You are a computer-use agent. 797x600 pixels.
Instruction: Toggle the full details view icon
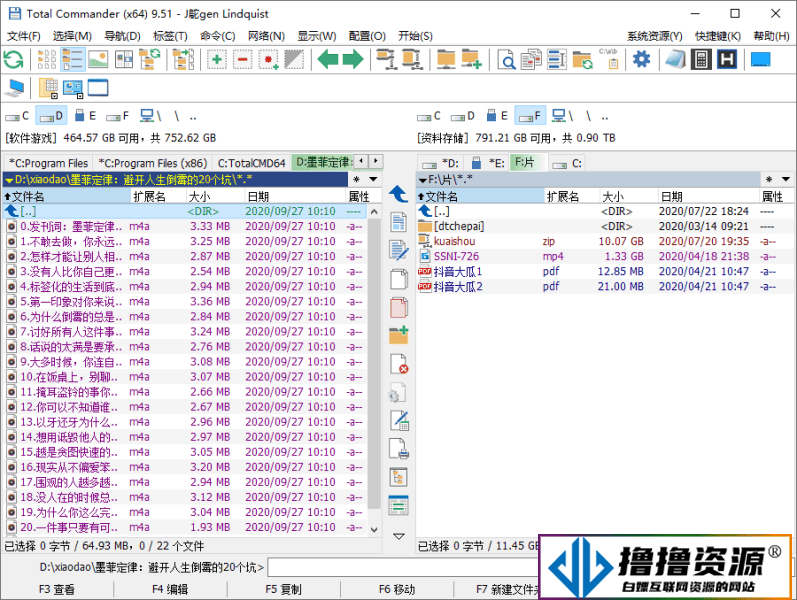[x=73, y=59]
